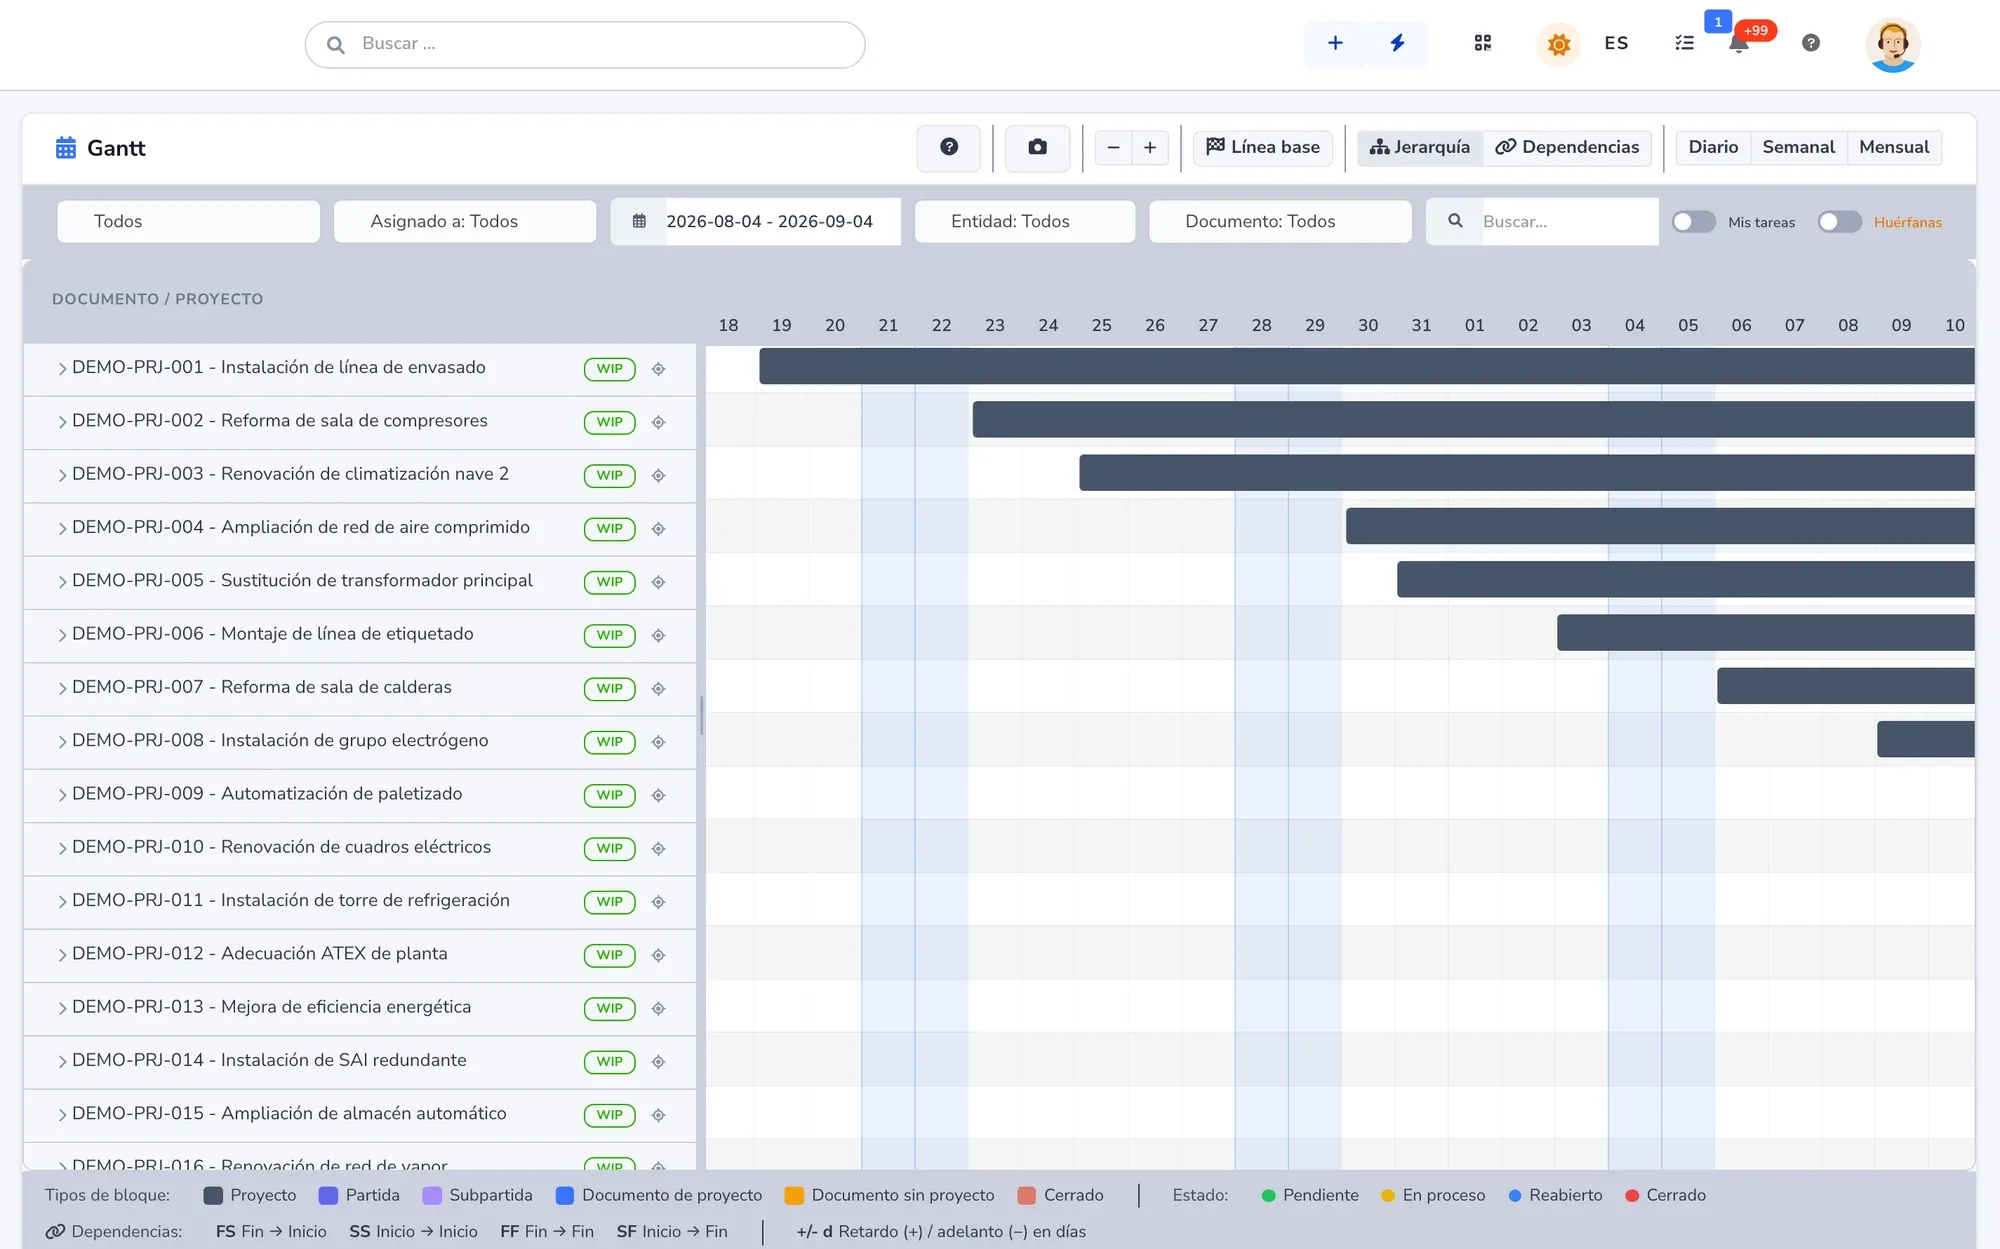Expand the DEMO-PRJ-002 project row
This screenshot has height=1249, width=2000.
point(62,422)
